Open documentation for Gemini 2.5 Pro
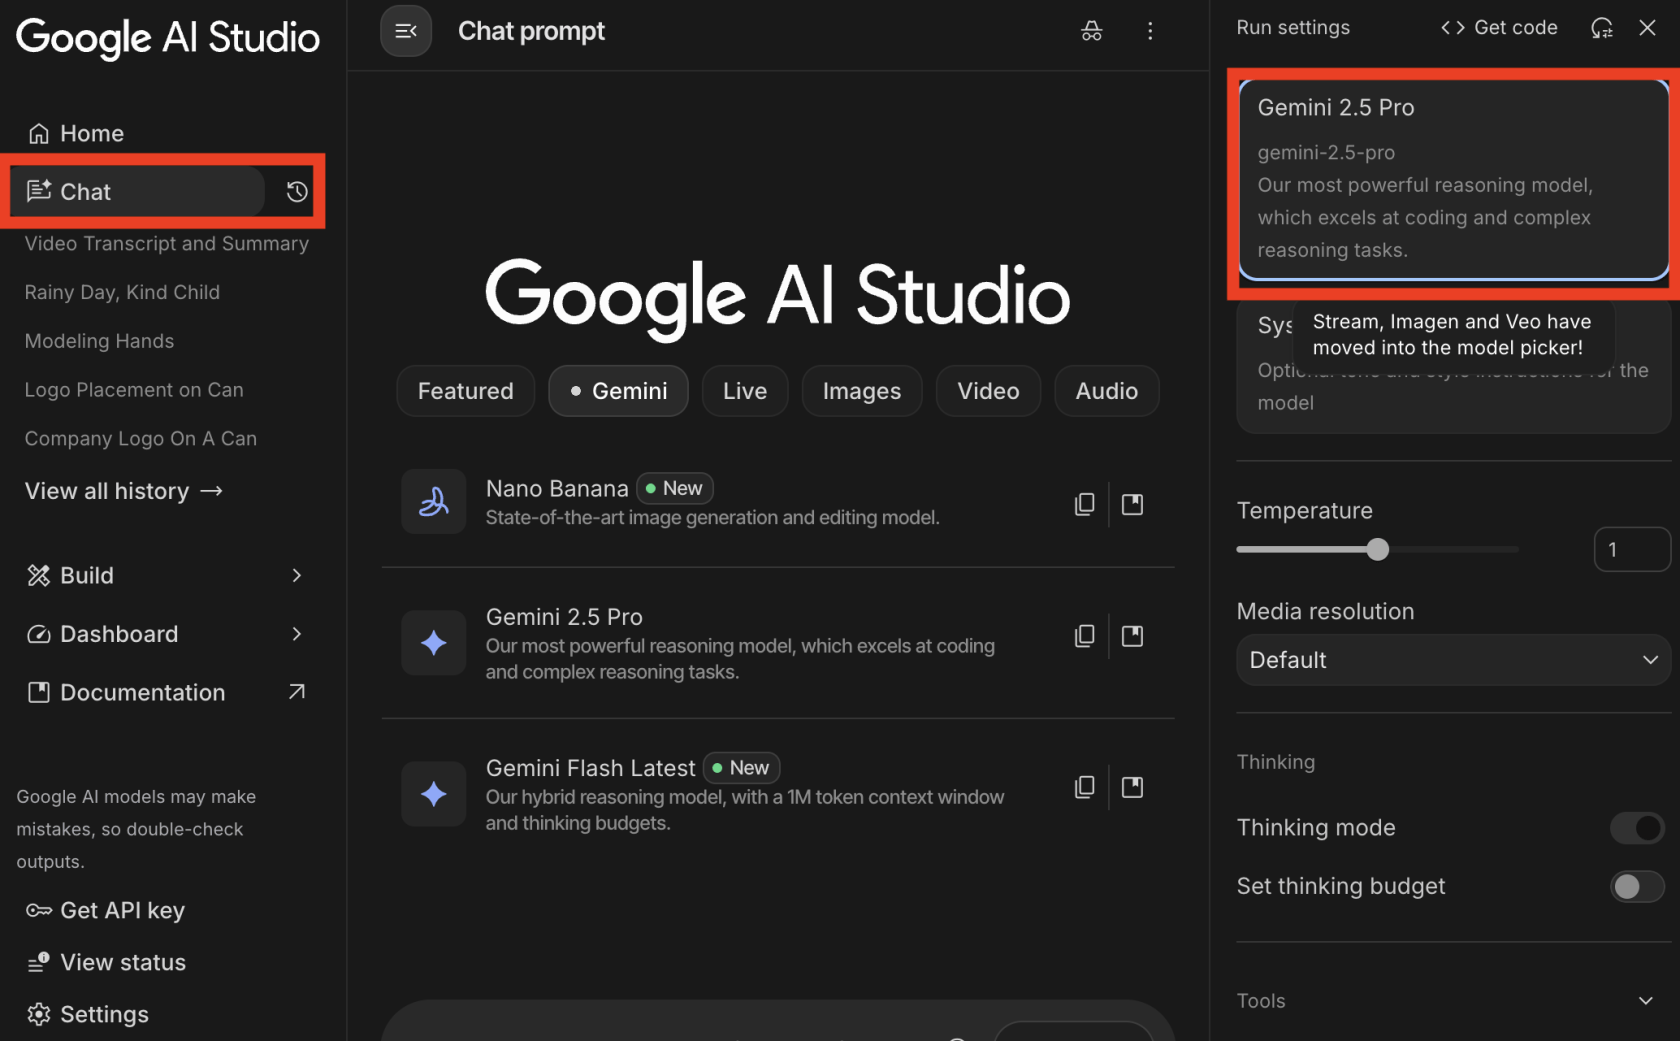Image resolution: width=1680 pixels, height=1041 pixels. pyautogui.click(x=1132, y=636)
